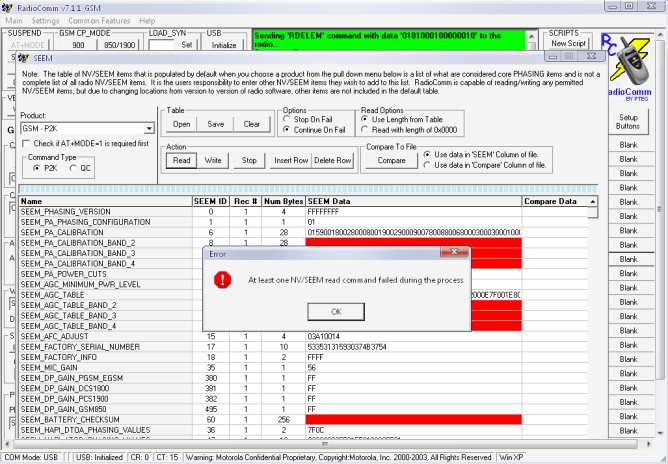The width and height of the screenshot is (668, 464).
Task: Sort the table by the Name column header
Action: (x=106, y=201)
